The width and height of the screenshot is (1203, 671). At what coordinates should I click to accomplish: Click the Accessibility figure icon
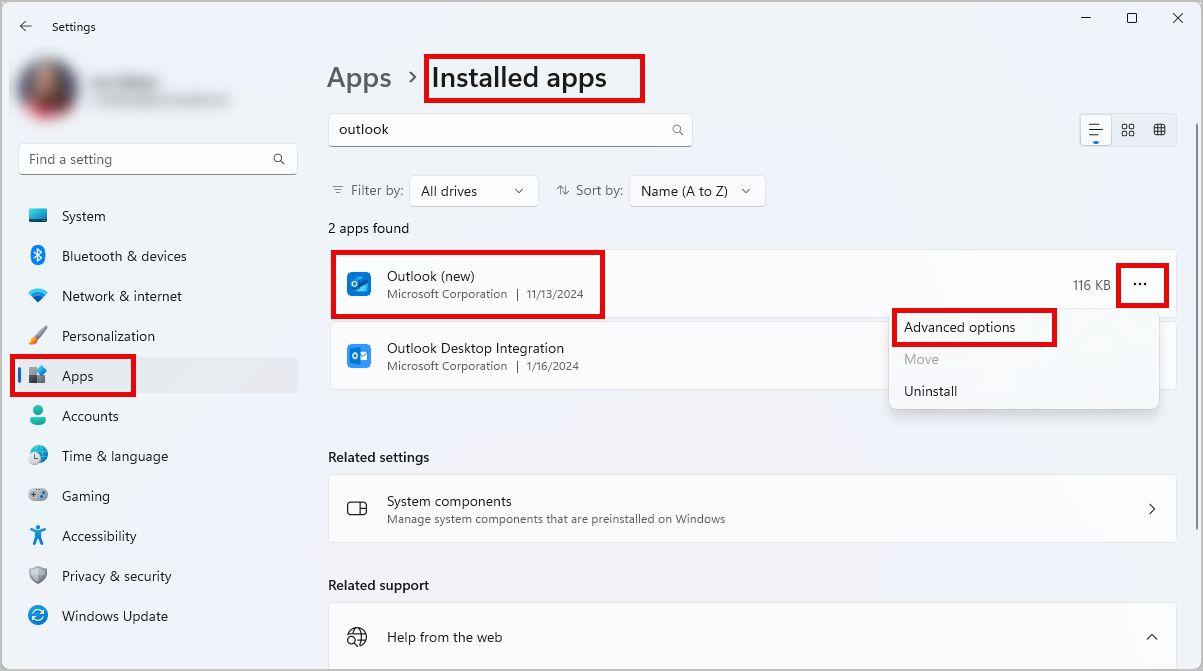(38, 535)
